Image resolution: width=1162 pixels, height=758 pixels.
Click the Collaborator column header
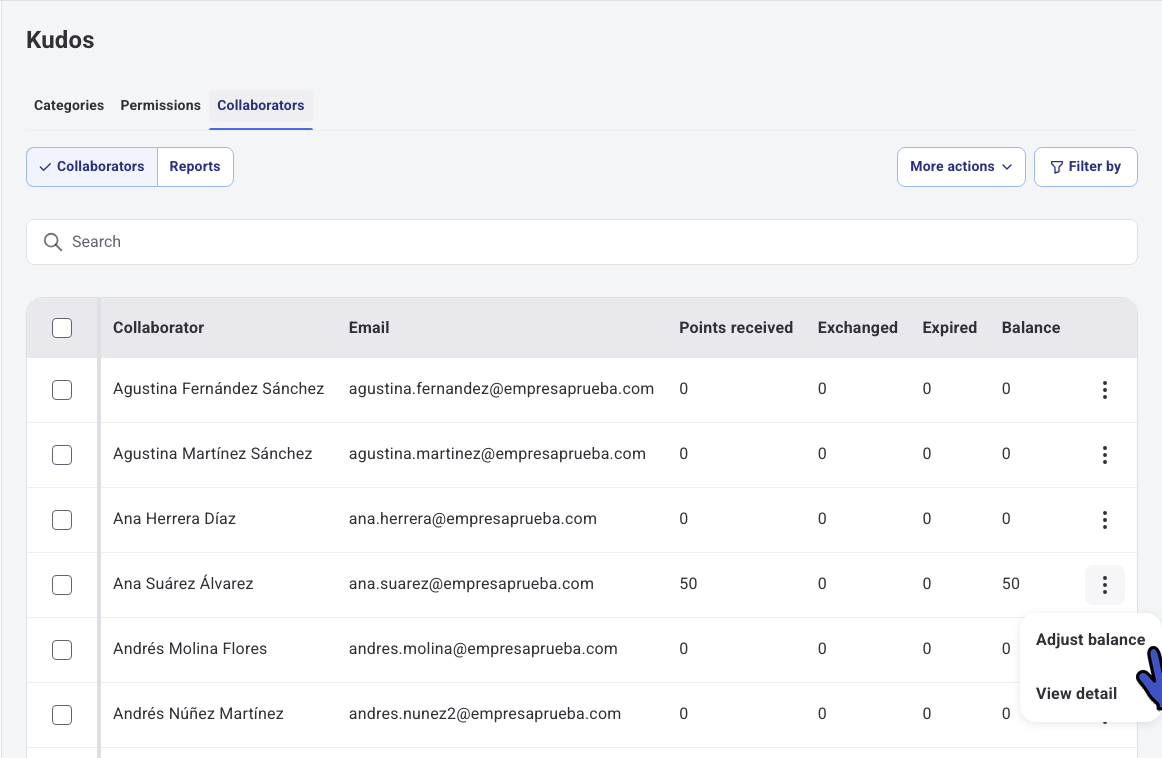click(x=159, y=328)
